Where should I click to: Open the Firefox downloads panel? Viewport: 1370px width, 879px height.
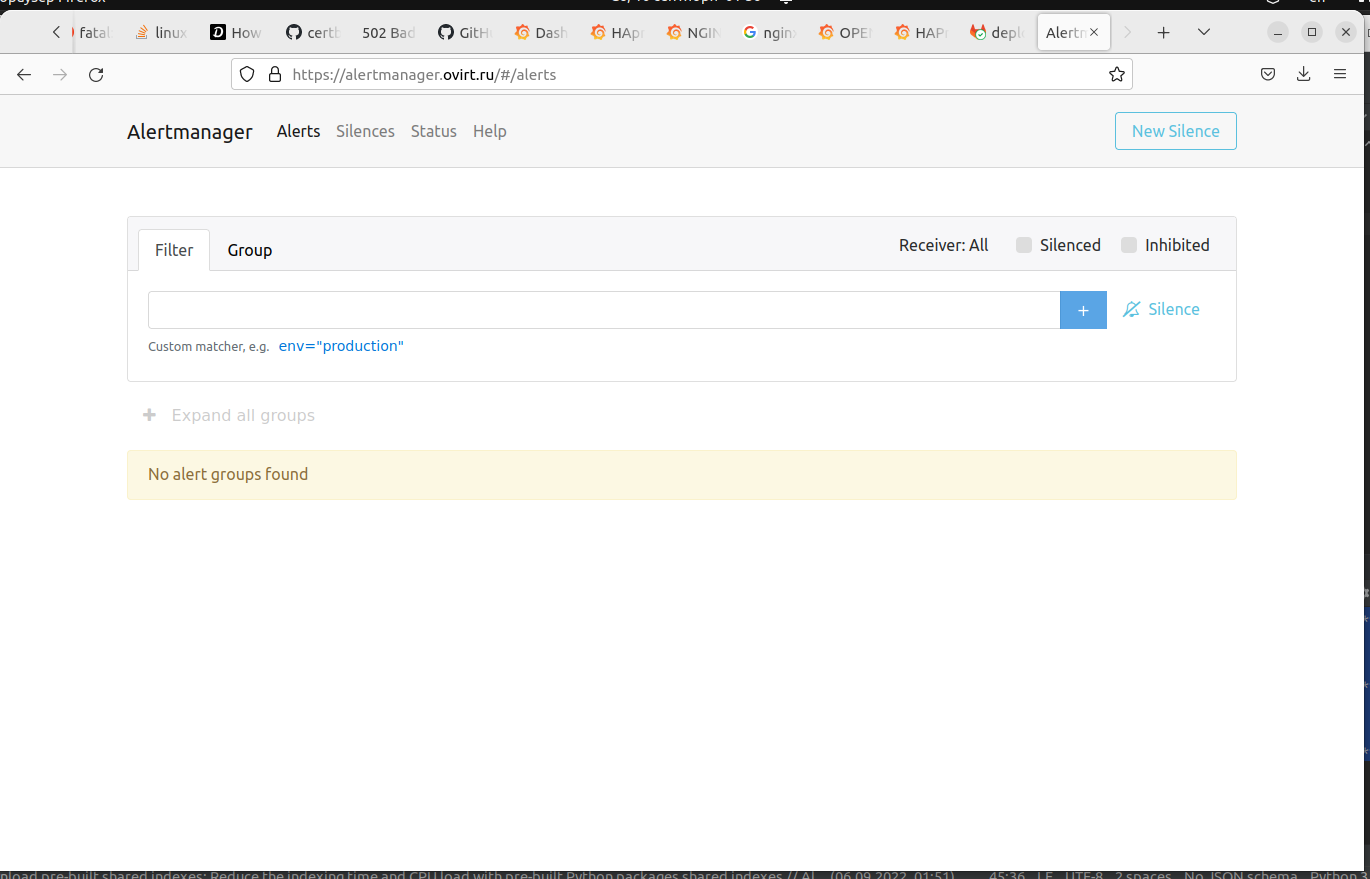pos(1303,74)
